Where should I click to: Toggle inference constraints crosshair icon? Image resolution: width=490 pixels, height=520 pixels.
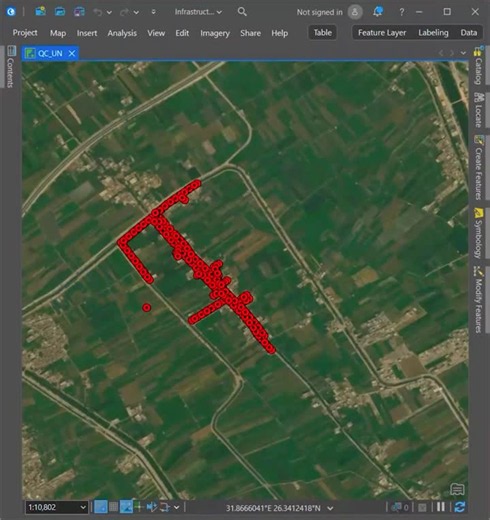coord(138,507)
